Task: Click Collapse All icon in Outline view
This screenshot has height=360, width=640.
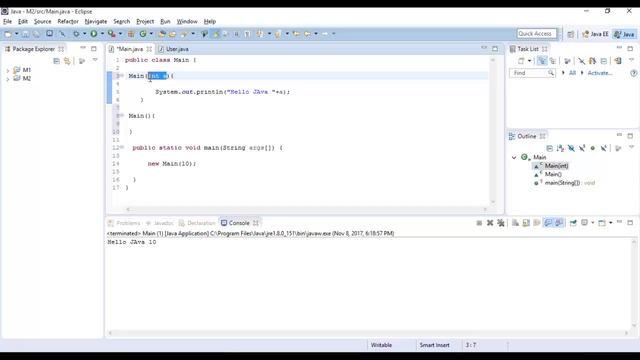Action: 549,148
